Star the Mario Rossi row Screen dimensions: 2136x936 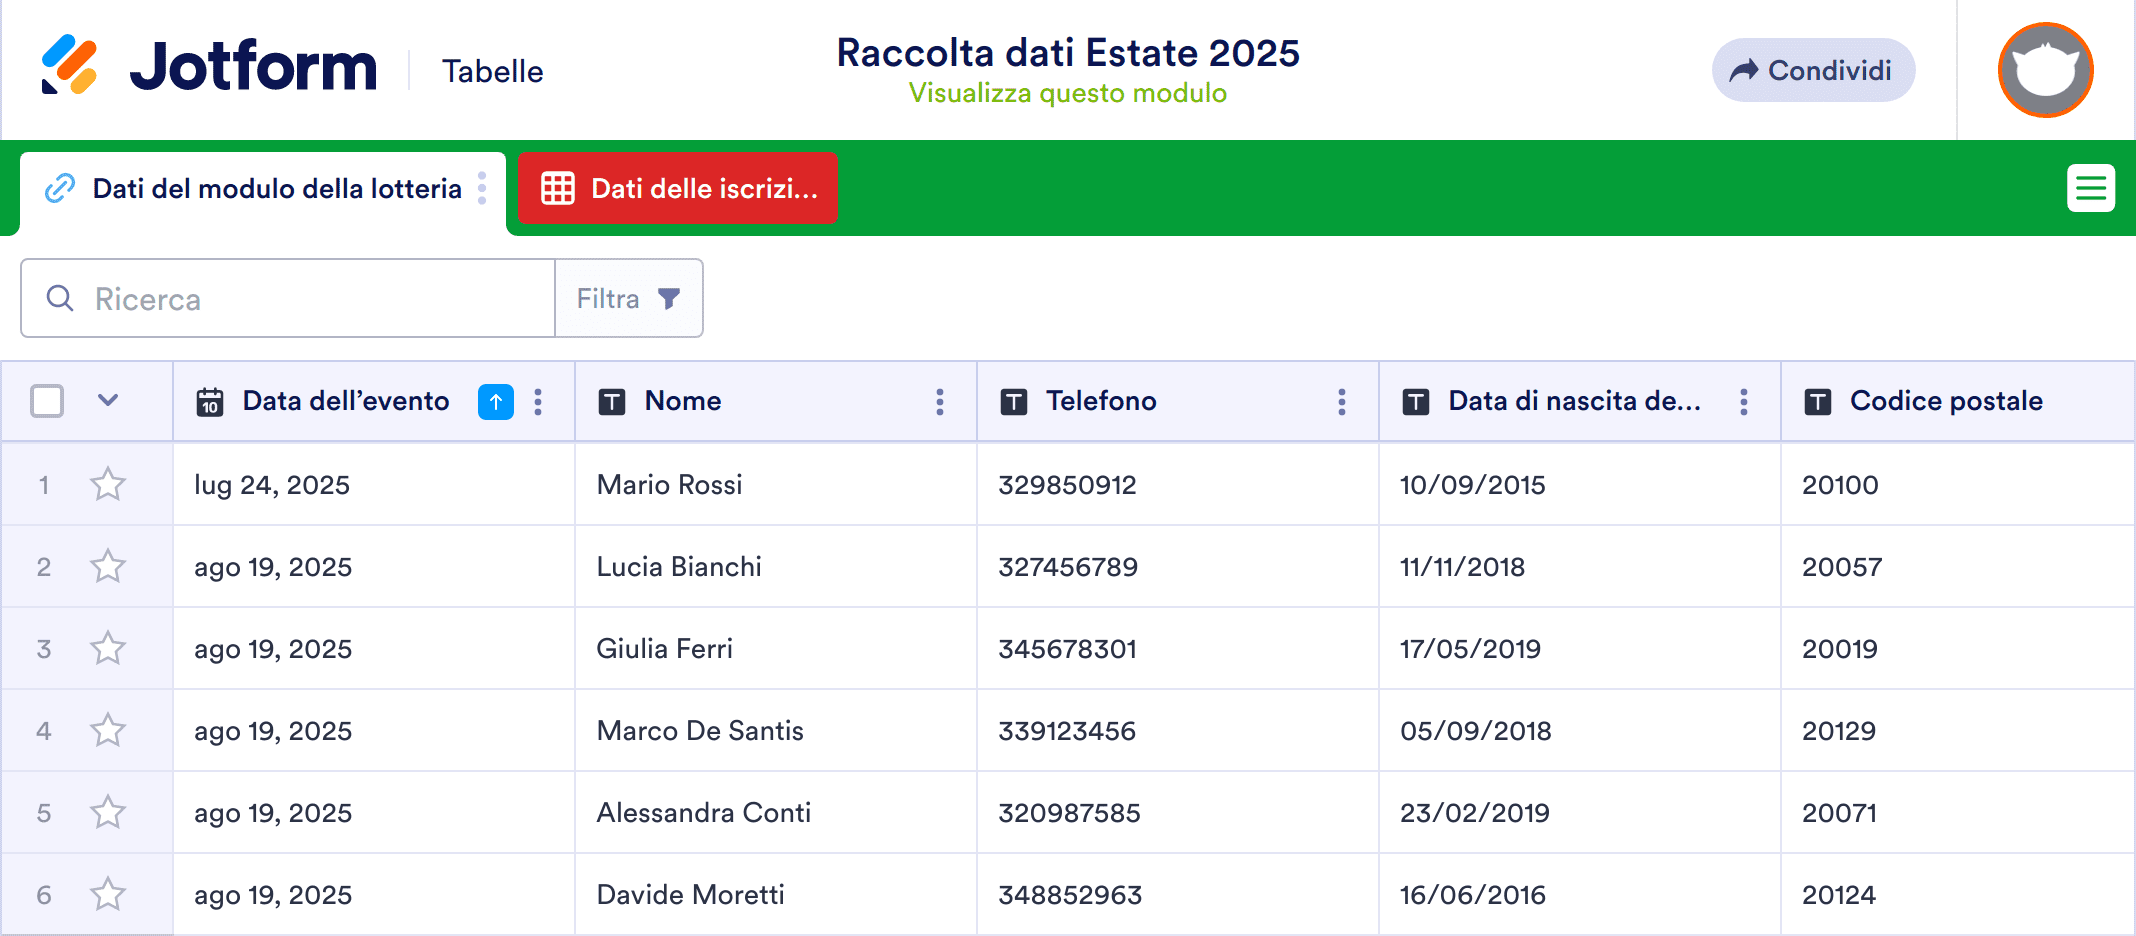(x=108, y=485)
